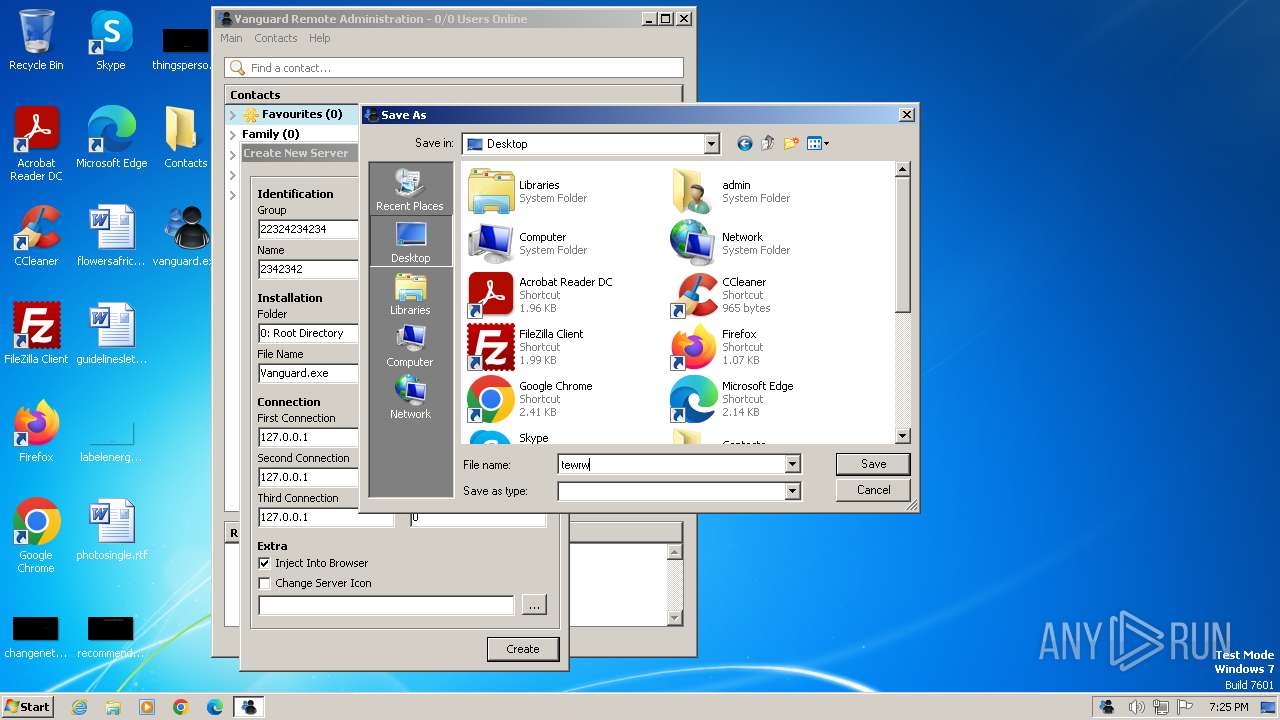Click the file list scrollbar down arrow
Viewport: 1280px width, 720px height.
pos(902,436)
